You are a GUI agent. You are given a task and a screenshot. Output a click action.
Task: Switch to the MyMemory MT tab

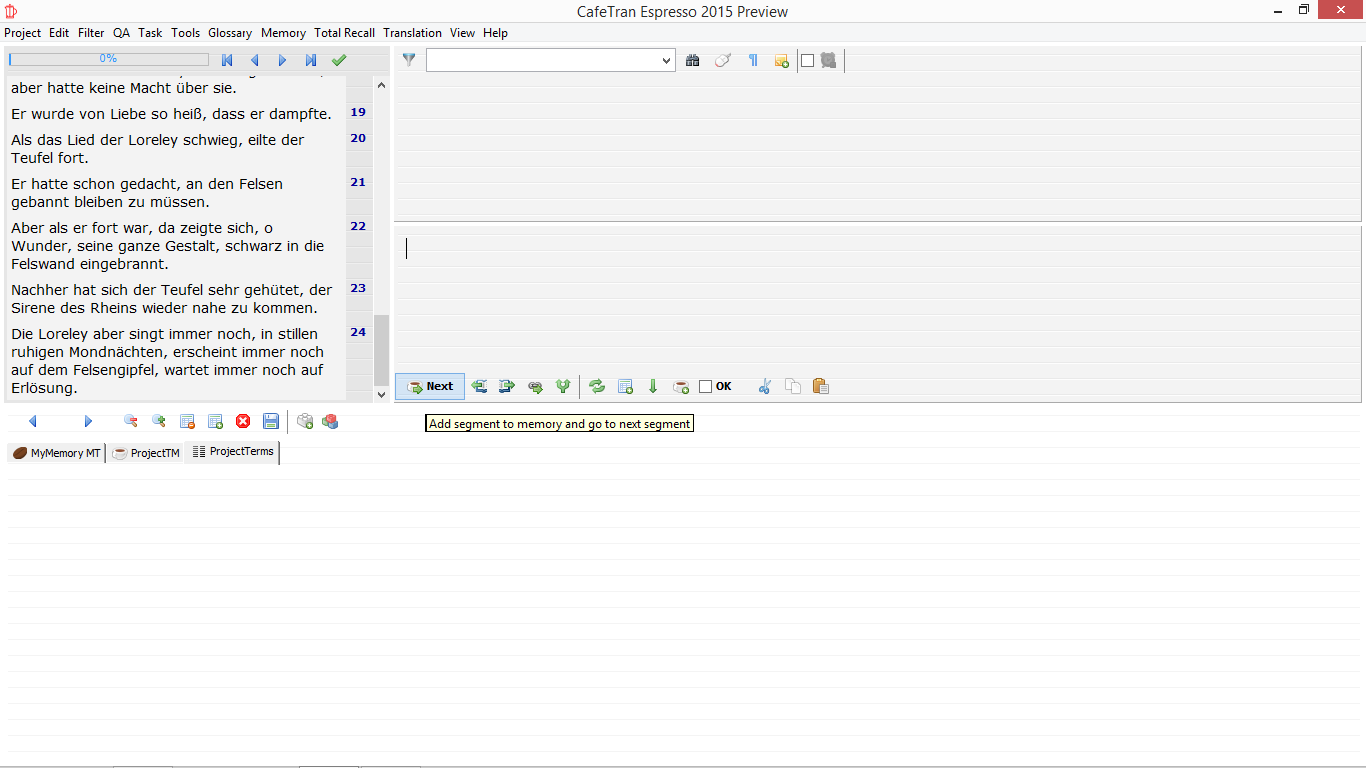56,453
